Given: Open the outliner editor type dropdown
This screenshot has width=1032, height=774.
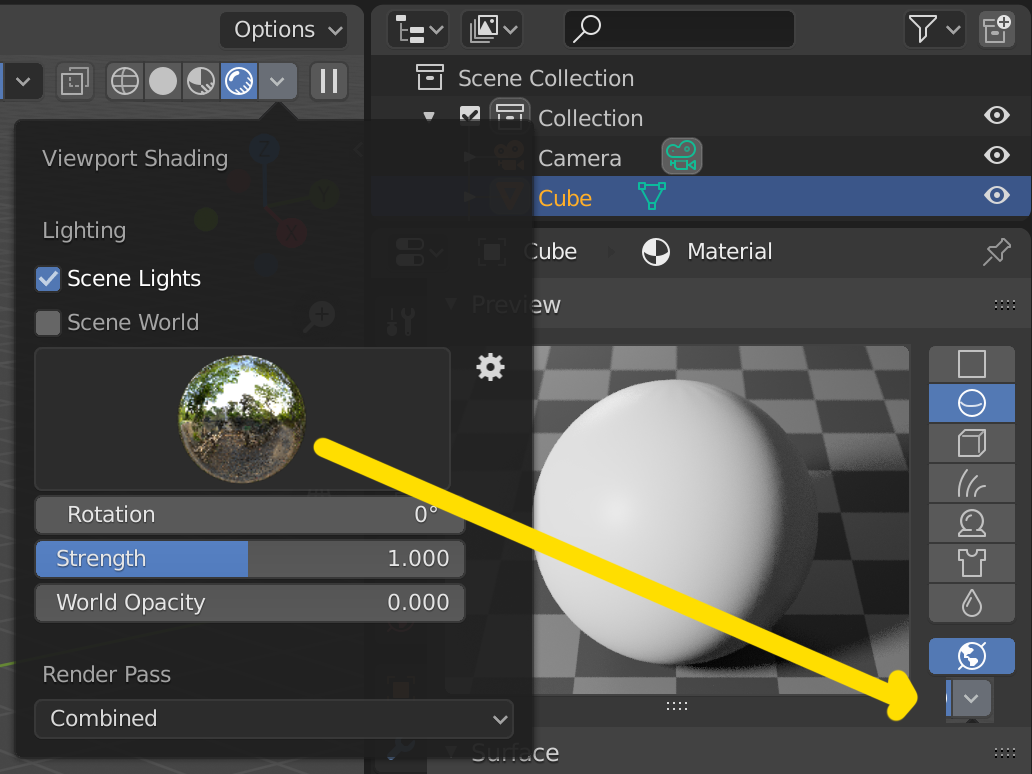Looking at the screenshot, I should [419, 29].
